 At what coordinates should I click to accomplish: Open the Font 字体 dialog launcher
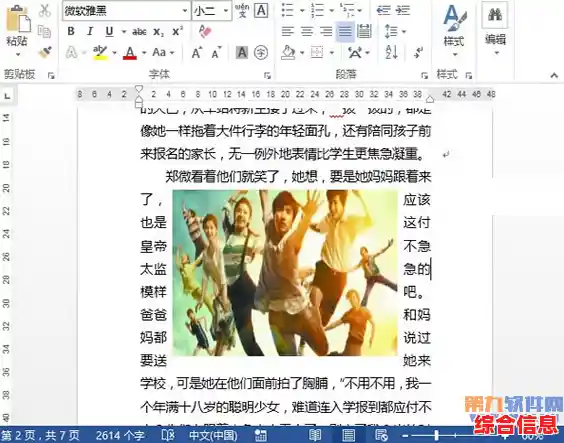point(267,75)
